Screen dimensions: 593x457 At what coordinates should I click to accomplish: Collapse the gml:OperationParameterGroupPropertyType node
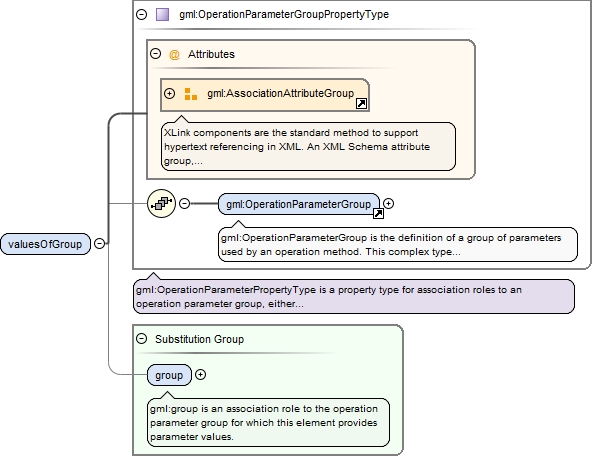(141, 14)
